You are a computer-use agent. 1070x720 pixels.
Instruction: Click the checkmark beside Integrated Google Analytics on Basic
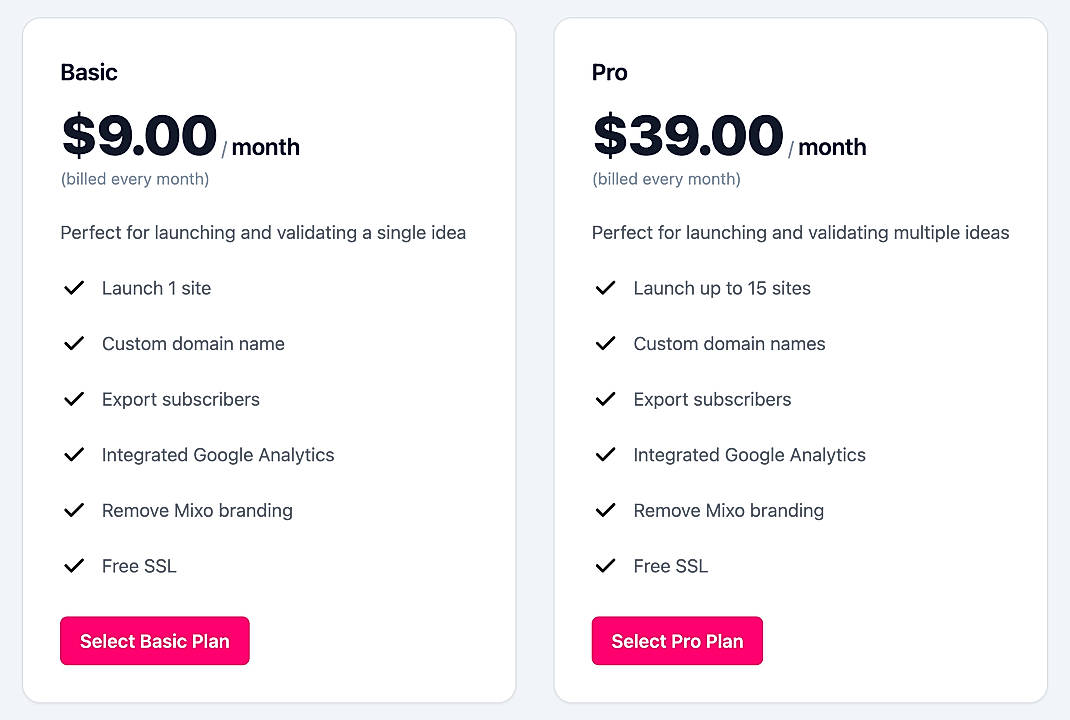tap(74, 454)
